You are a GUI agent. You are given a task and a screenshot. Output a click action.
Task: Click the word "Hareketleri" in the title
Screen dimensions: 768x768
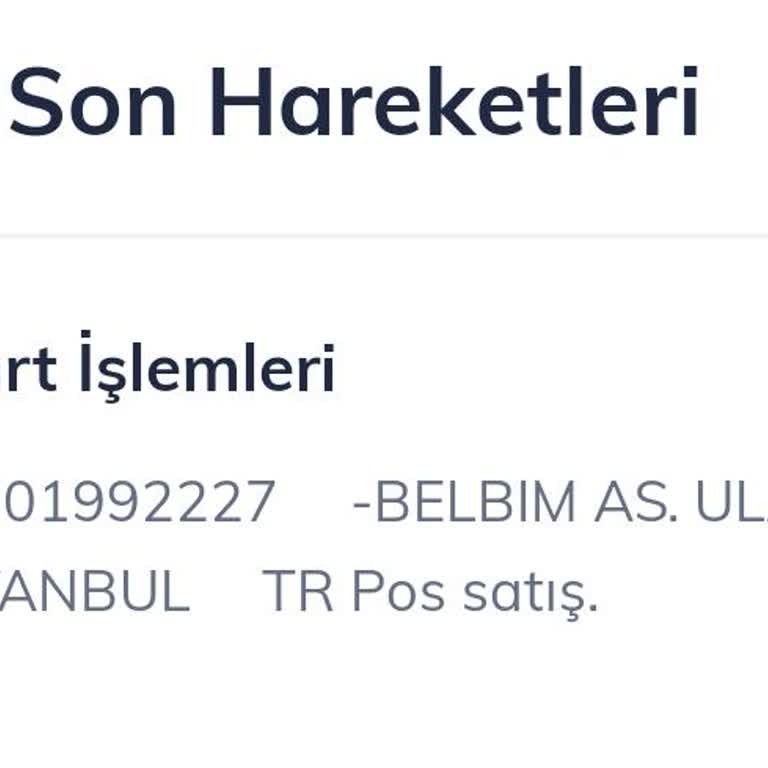pyautogui.click(x=454, y=104)
